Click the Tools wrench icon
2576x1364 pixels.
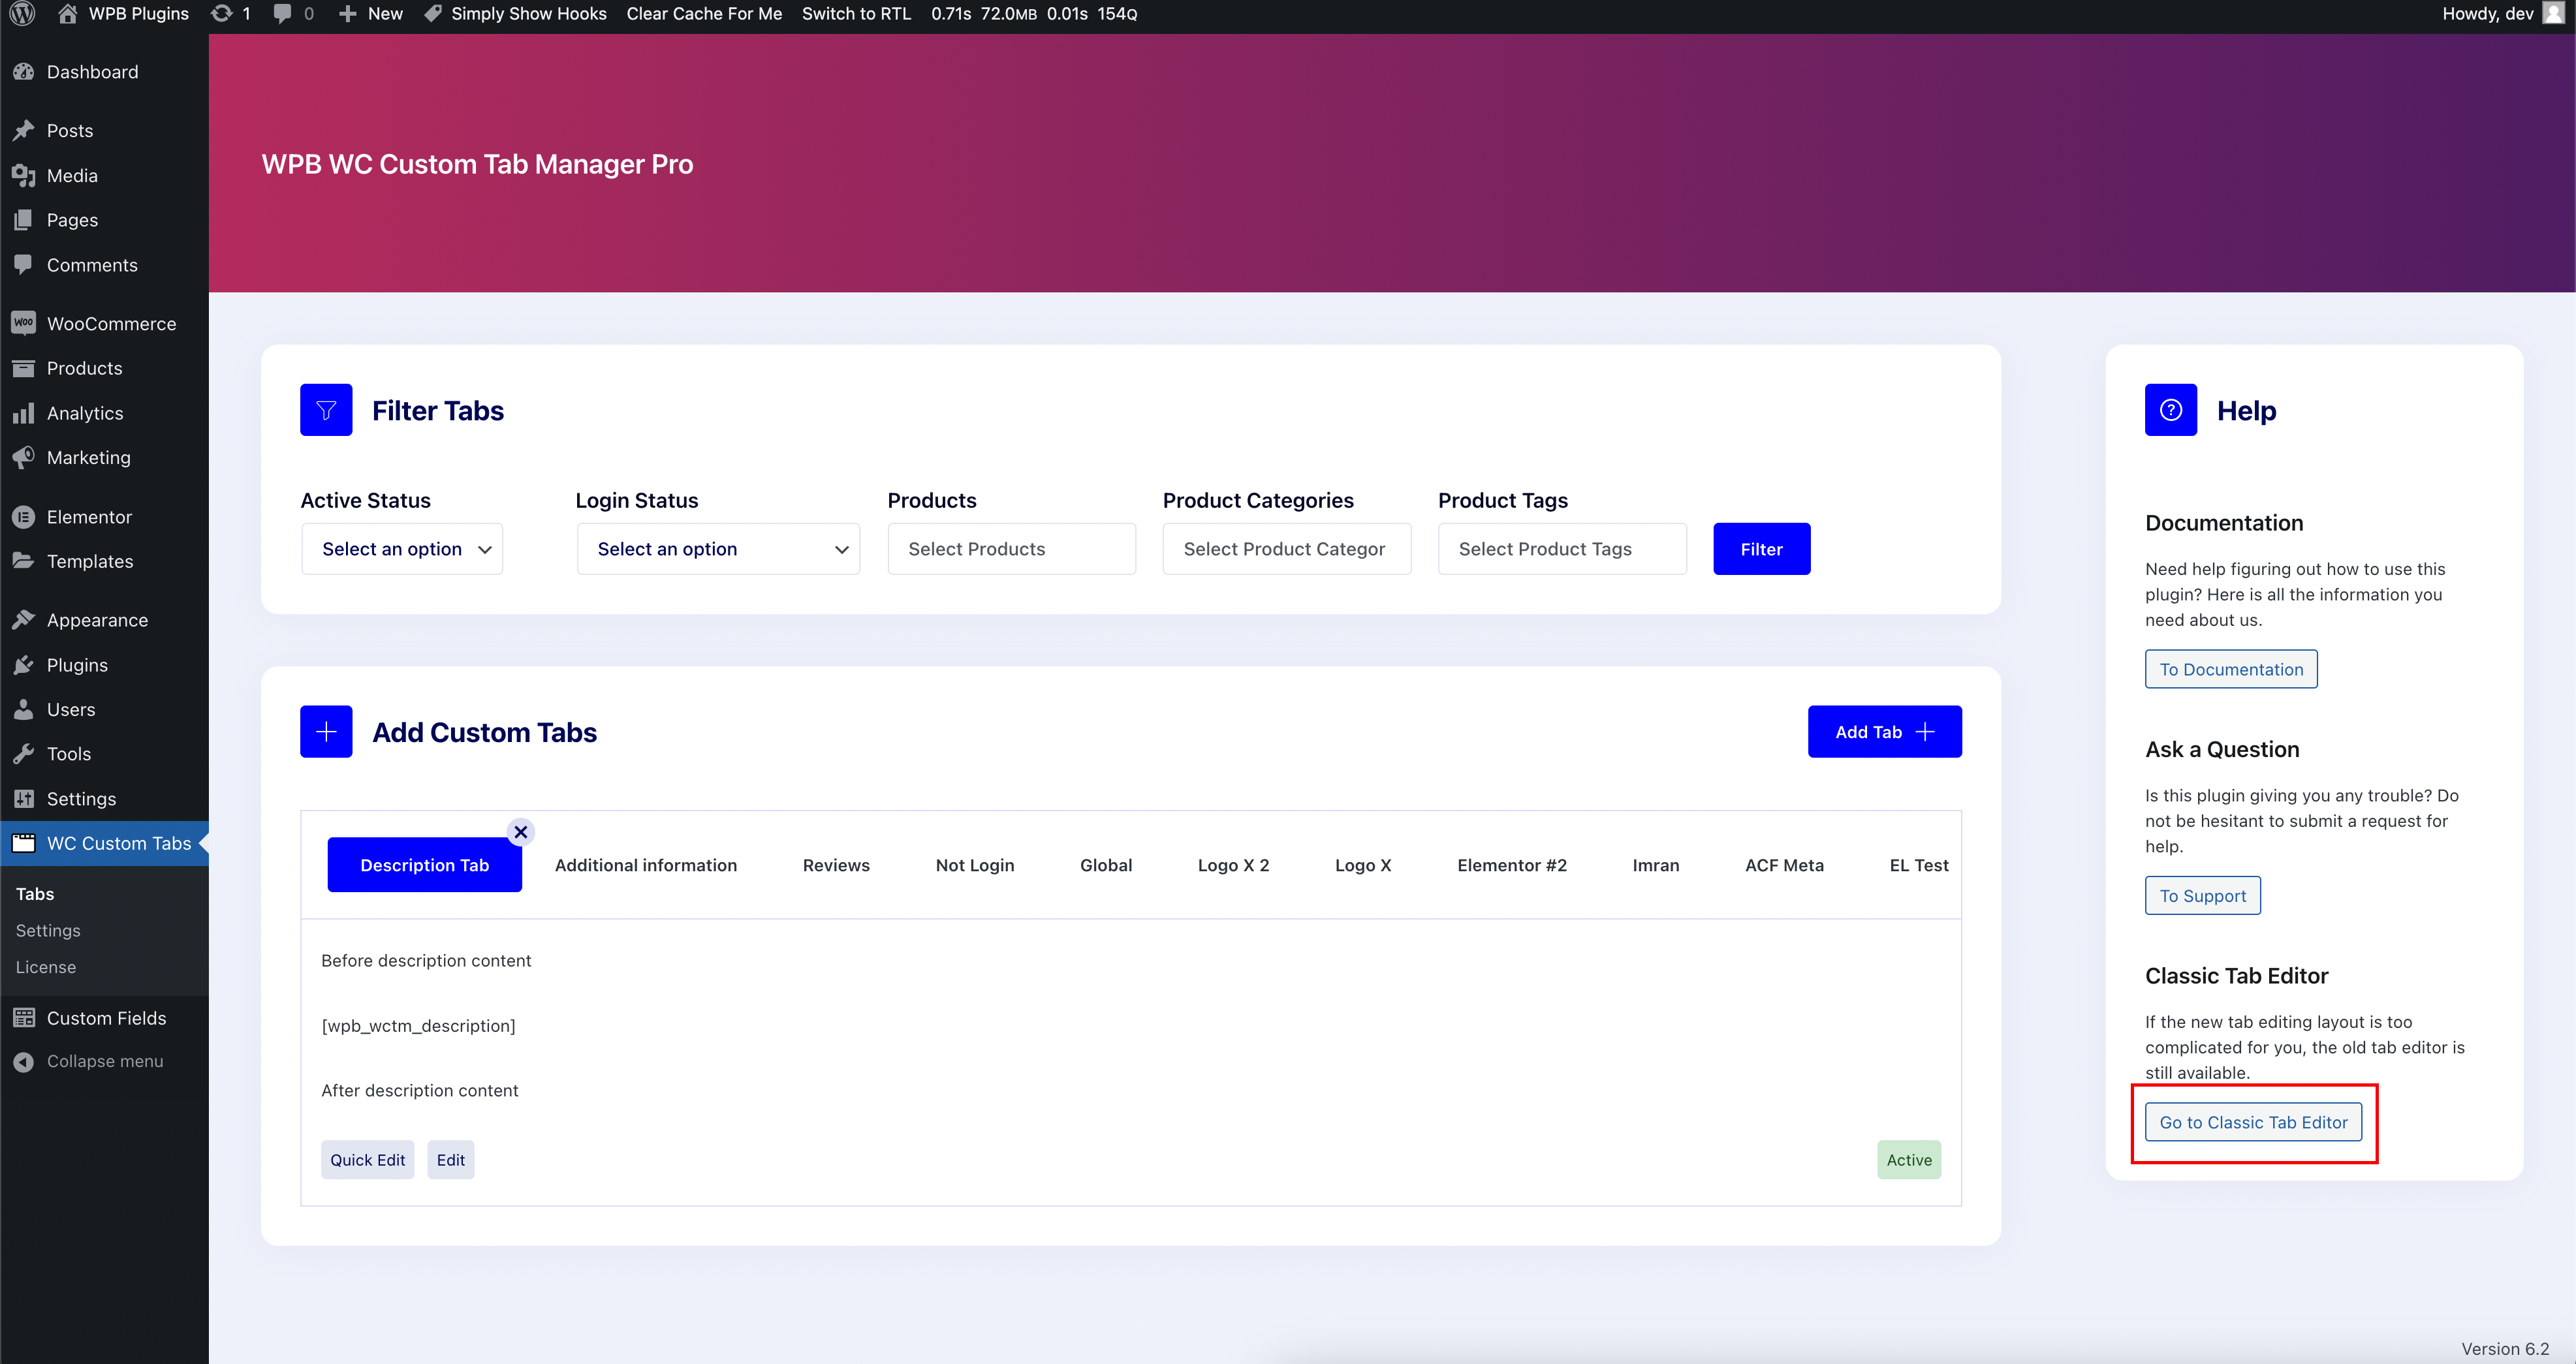[x=24, y=754]
